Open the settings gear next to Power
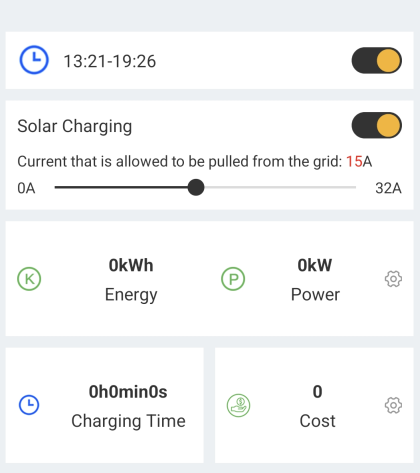The width and height of the screenshot is (420, 473). pyautogui.click(x=393, y=279)
